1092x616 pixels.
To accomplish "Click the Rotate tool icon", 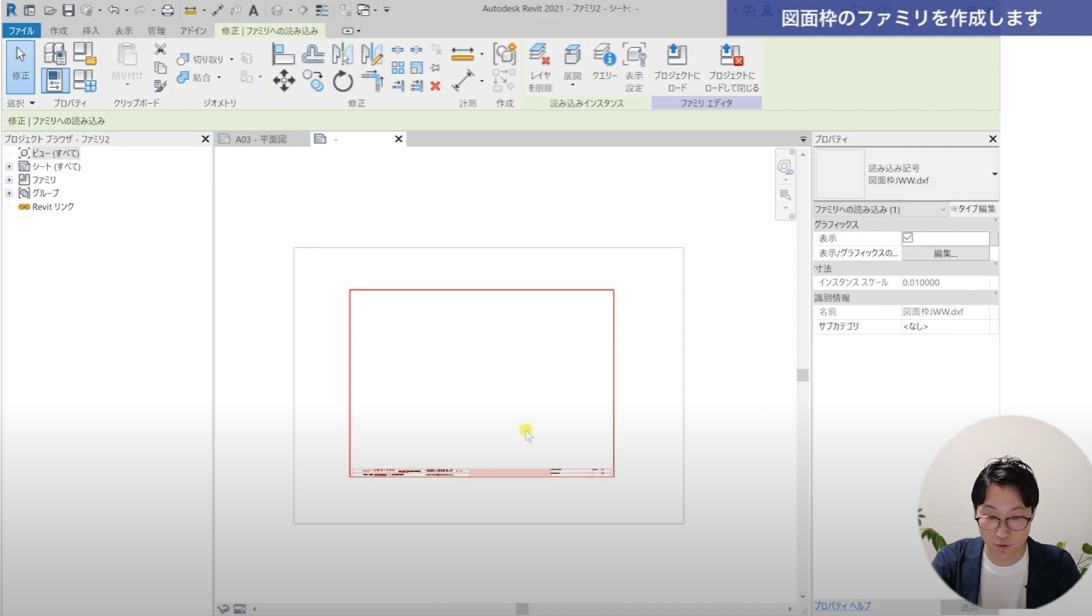I will (x=343, y=81).
